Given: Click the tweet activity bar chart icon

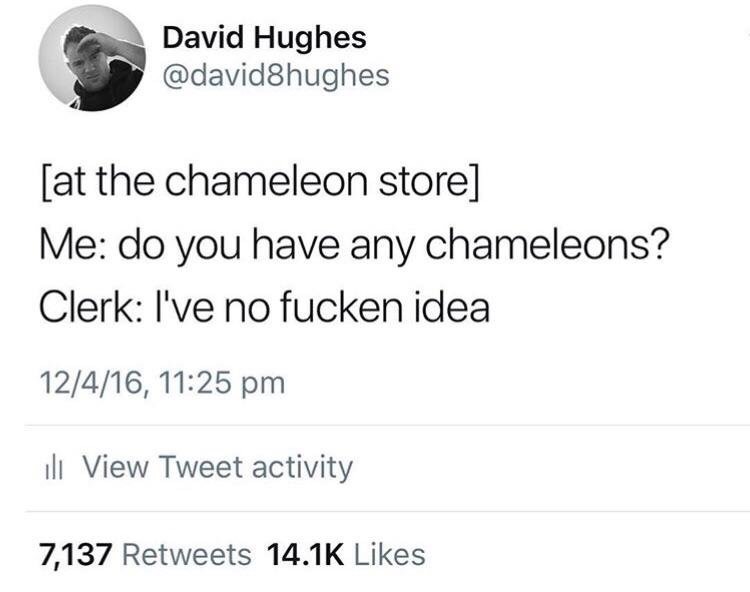Looking at the screenshot, I should [x=54, y=468].
